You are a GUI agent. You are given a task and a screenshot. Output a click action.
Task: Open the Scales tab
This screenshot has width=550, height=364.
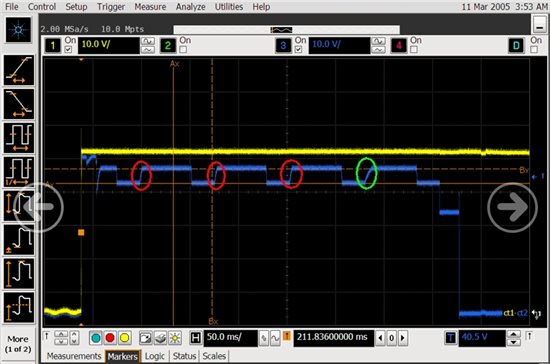(214, 356)
